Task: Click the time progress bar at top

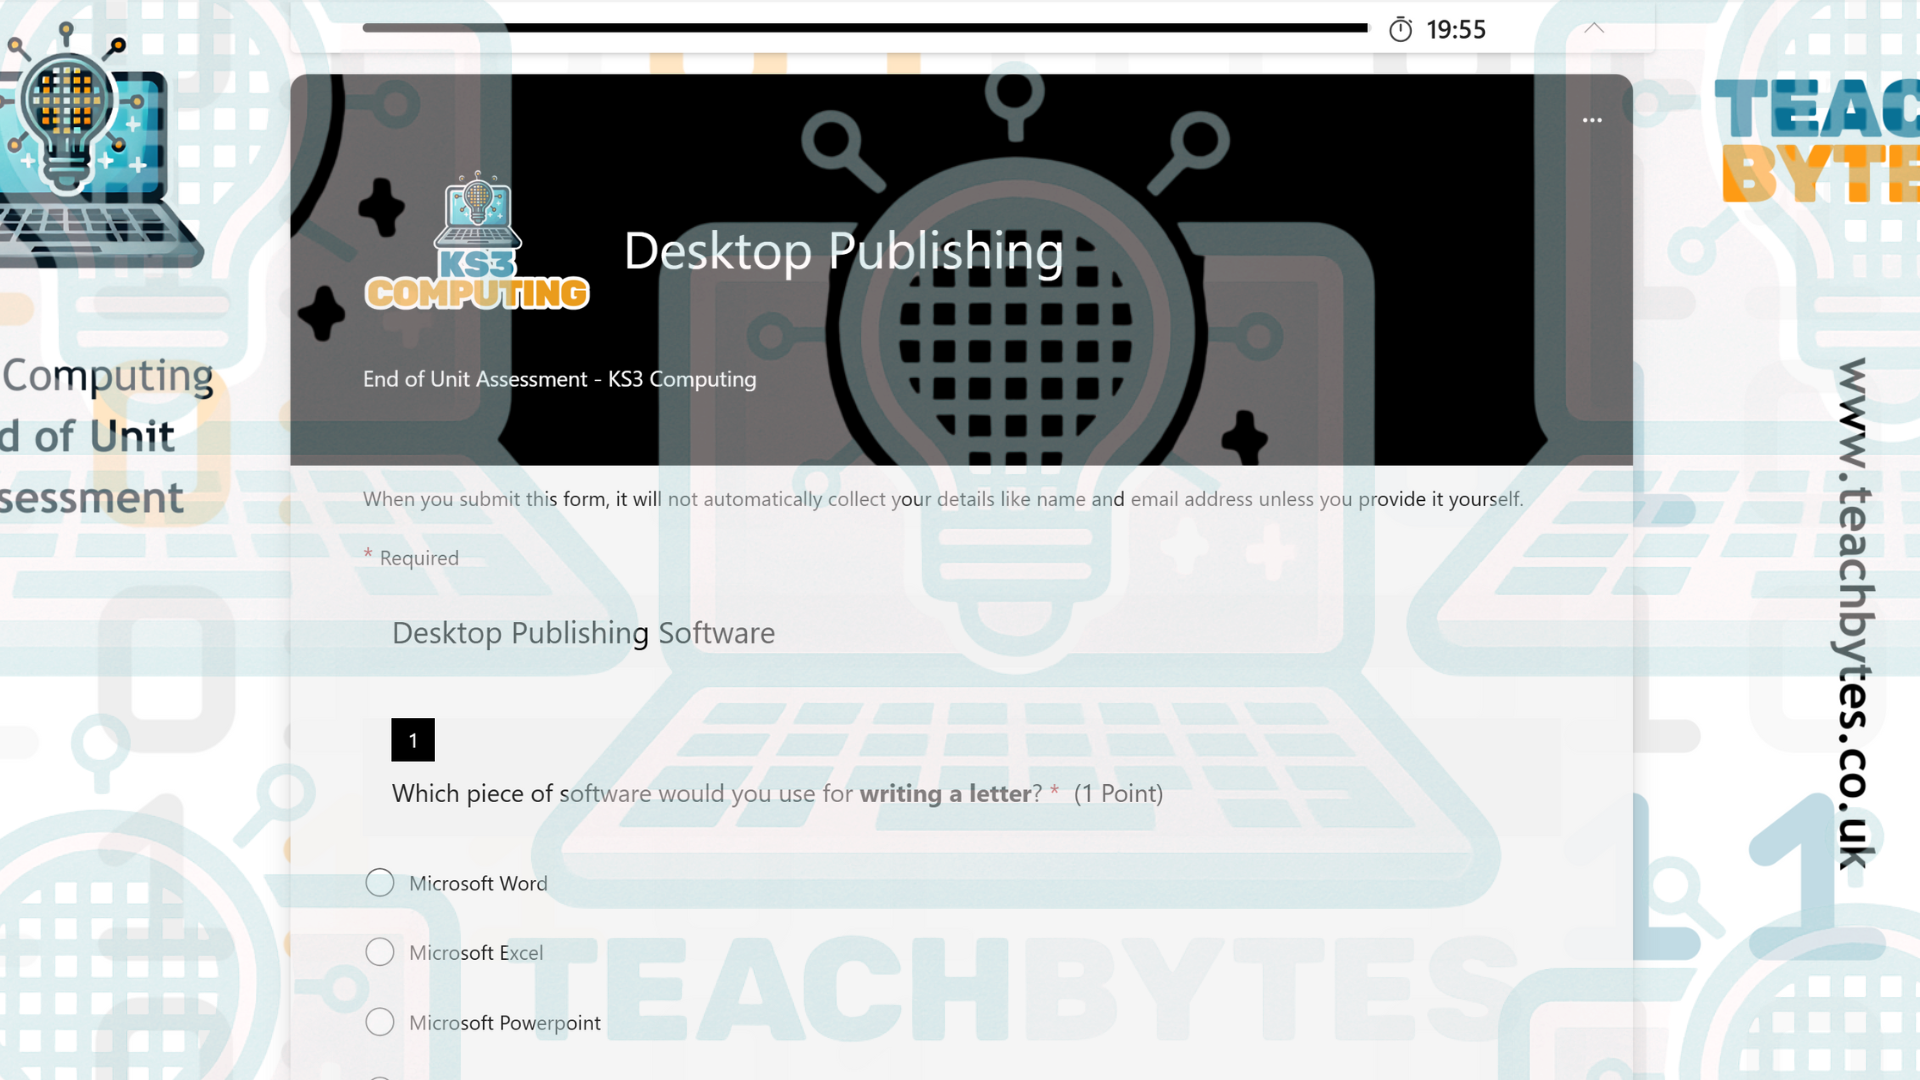Action: coord(865,28)
